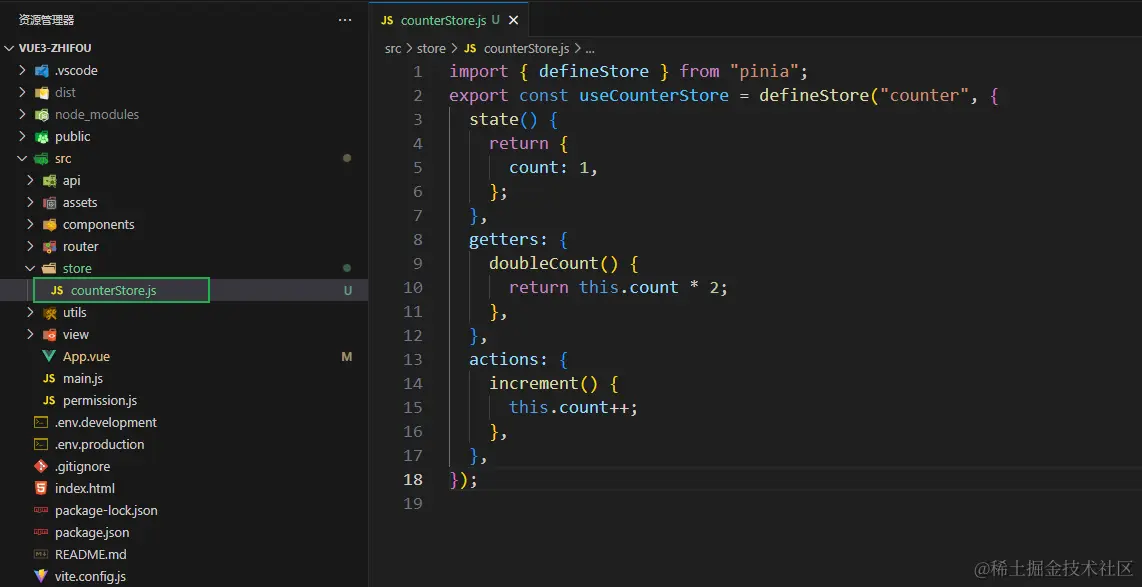Viewport: 1142px width, 587px height.
Task: Click the src folder icon
Action: point(42,158)
